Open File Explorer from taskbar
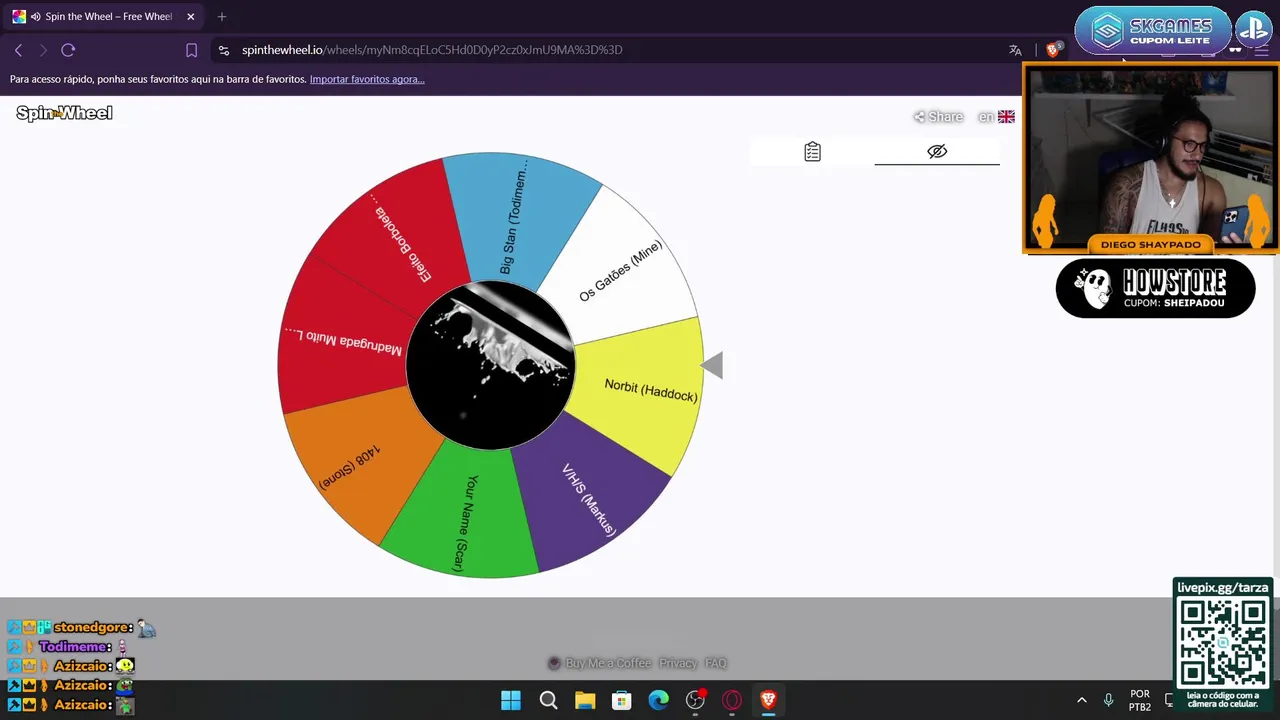1280x720 pixels. coord(585,700)
